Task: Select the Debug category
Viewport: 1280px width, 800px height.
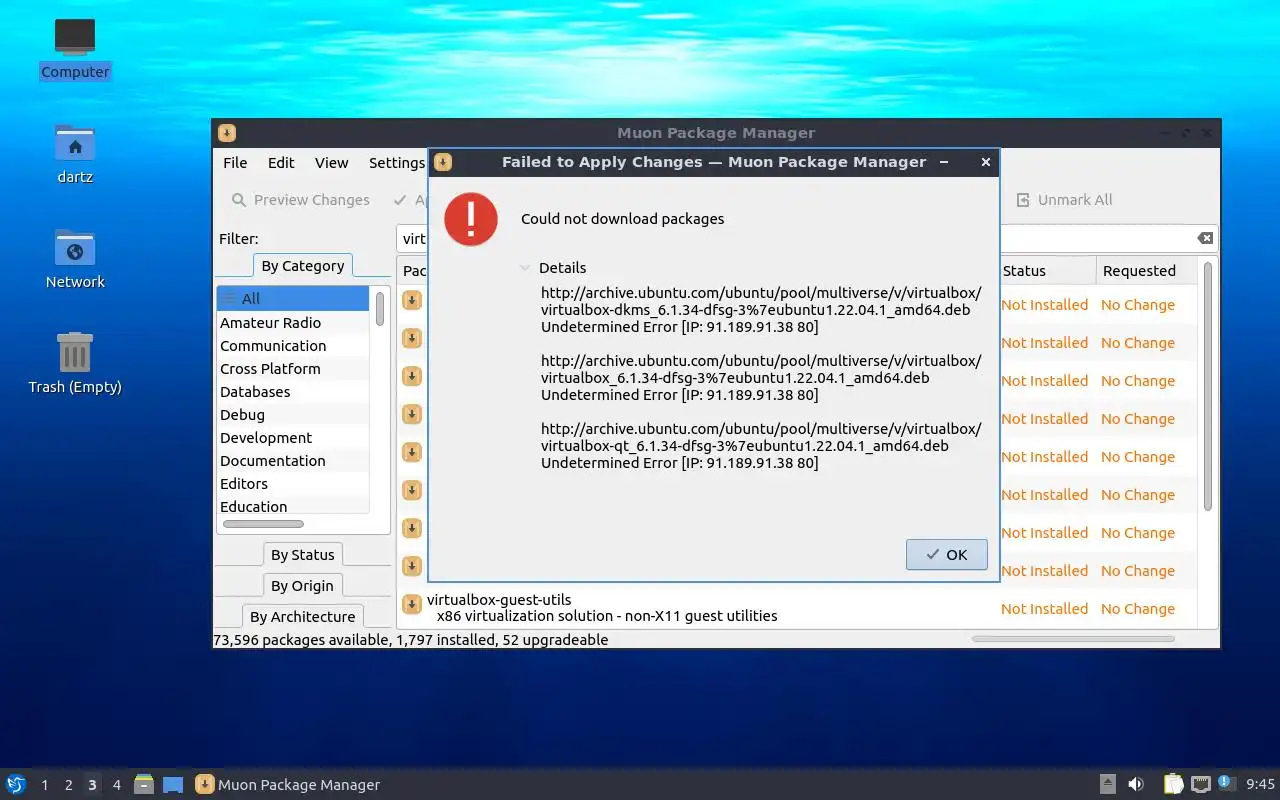Action: point(293,415)
